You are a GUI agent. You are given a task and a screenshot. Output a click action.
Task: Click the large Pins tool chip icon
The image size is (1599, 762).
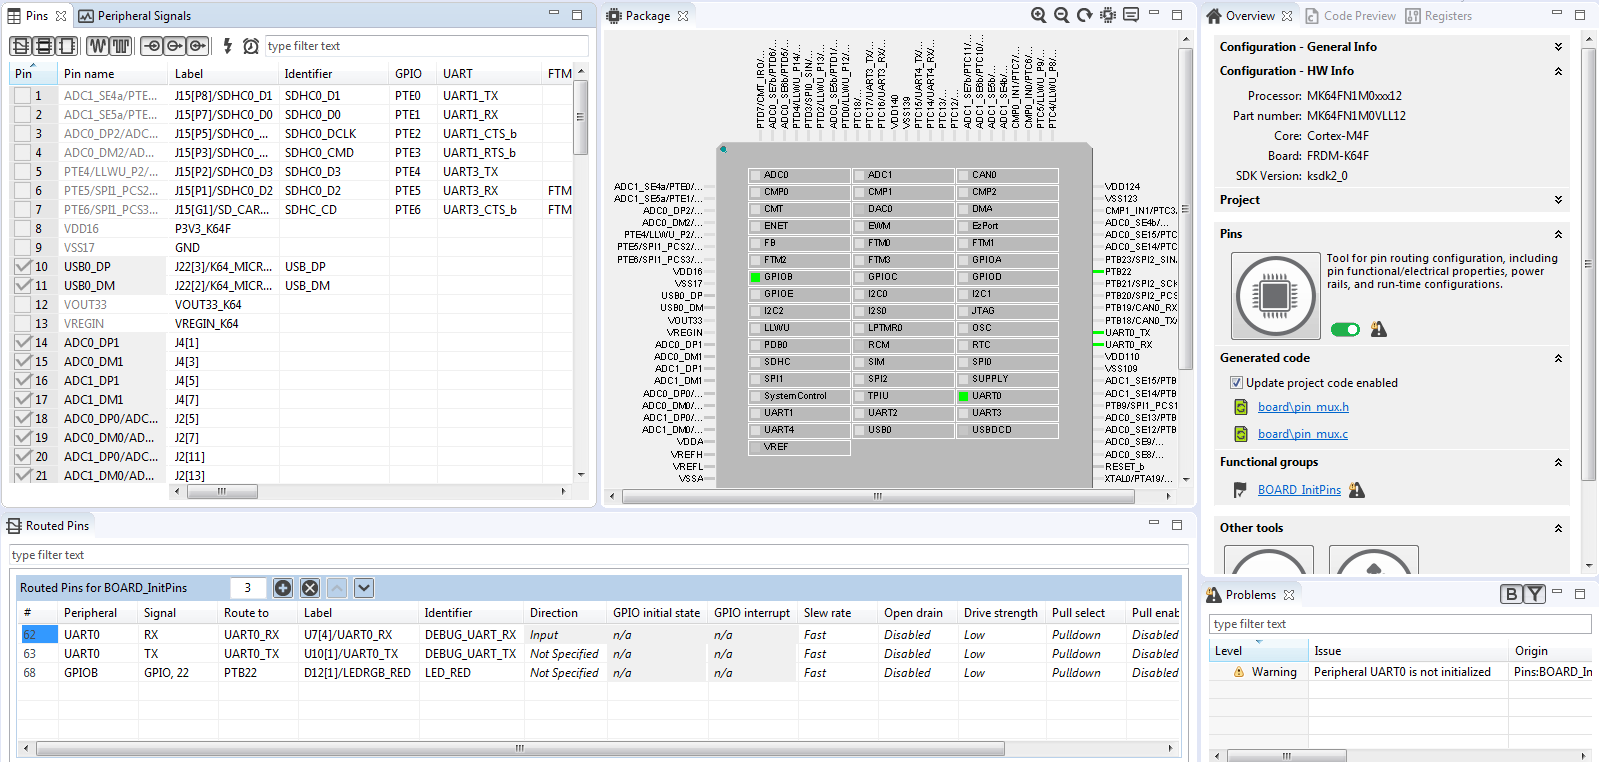(x=1275, y=296)
